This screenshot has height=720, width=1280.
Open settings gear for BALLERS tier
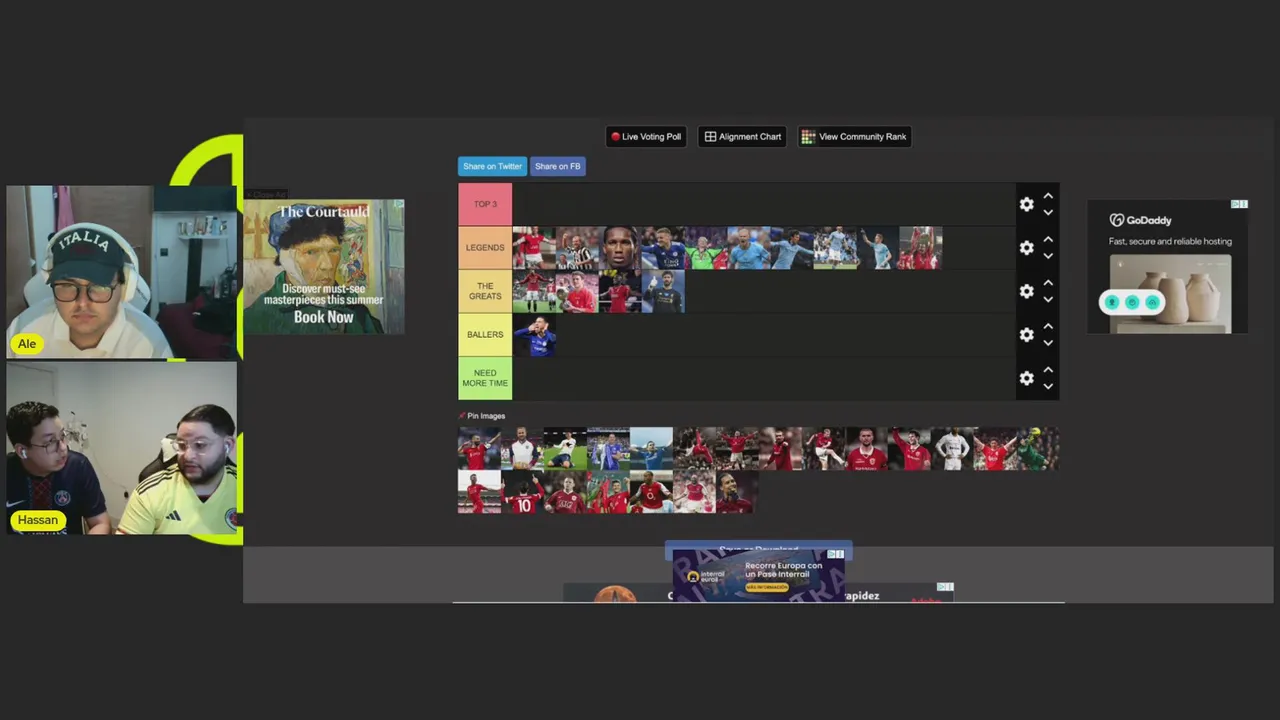[1026, 334]
